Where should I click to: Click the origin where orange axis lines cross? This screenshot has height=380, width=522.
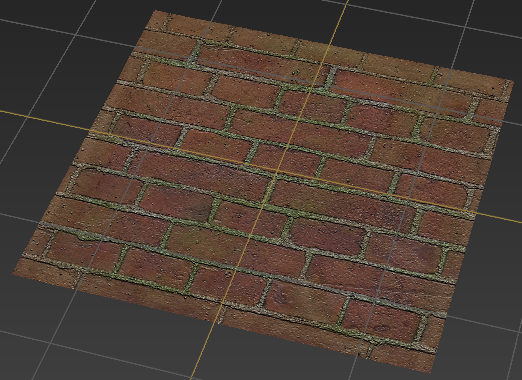[276, 171]
